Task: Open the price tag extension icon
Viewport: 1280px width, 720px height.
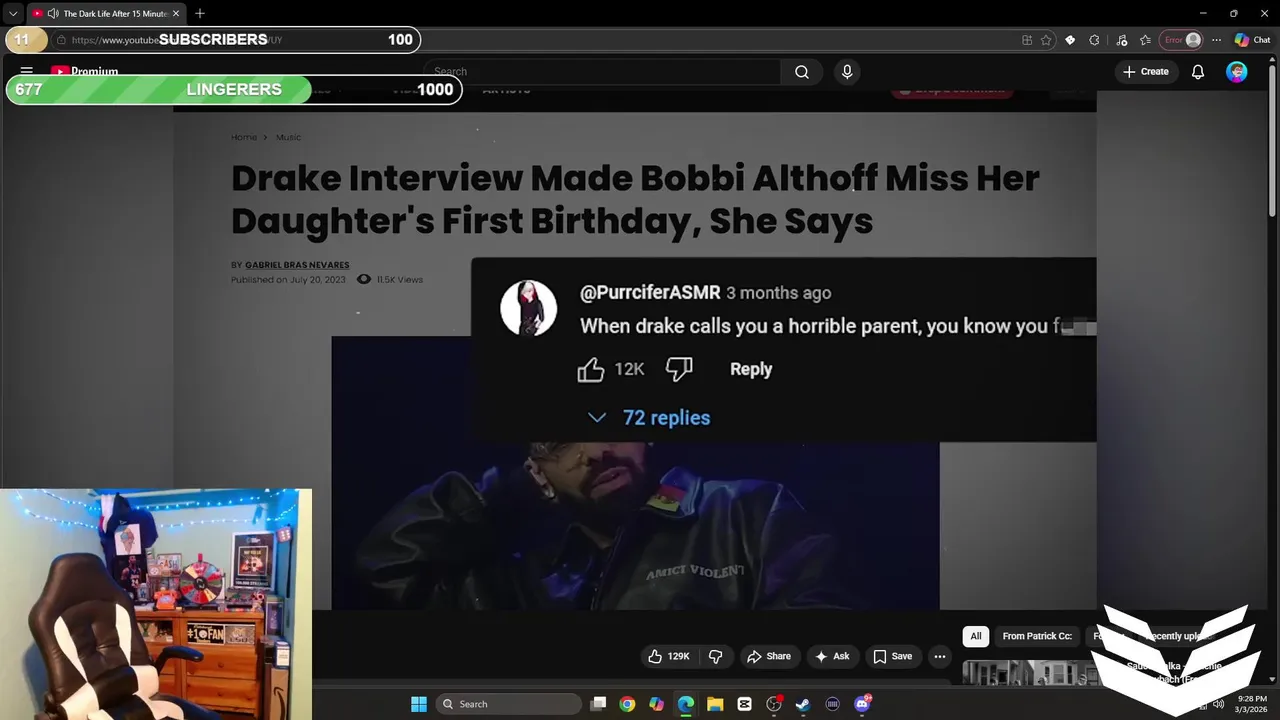Action: 1070,40
